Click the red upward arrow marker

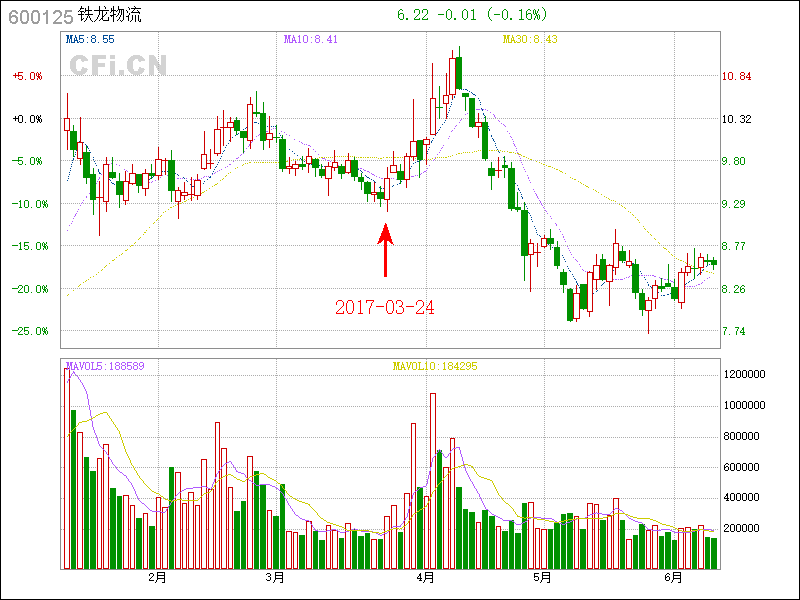pyautogui.click(x=385, y=250)
